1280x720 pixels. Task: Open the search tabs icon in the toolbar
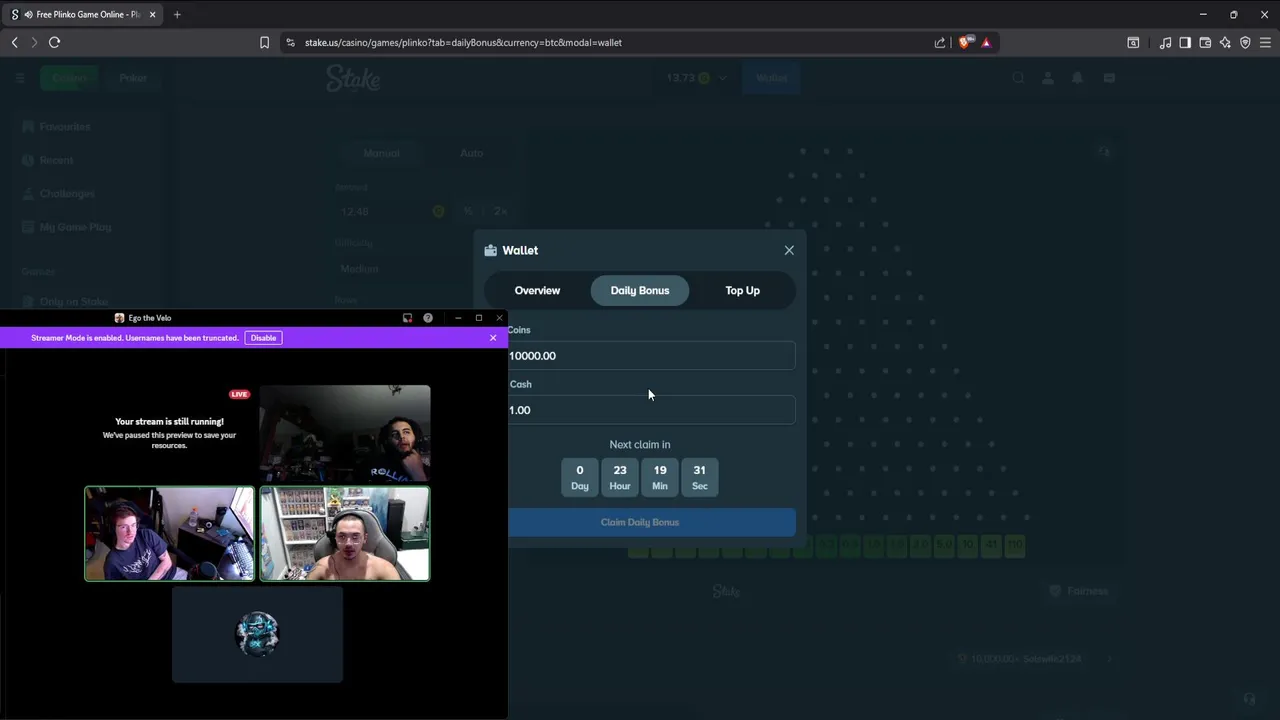1133,42
